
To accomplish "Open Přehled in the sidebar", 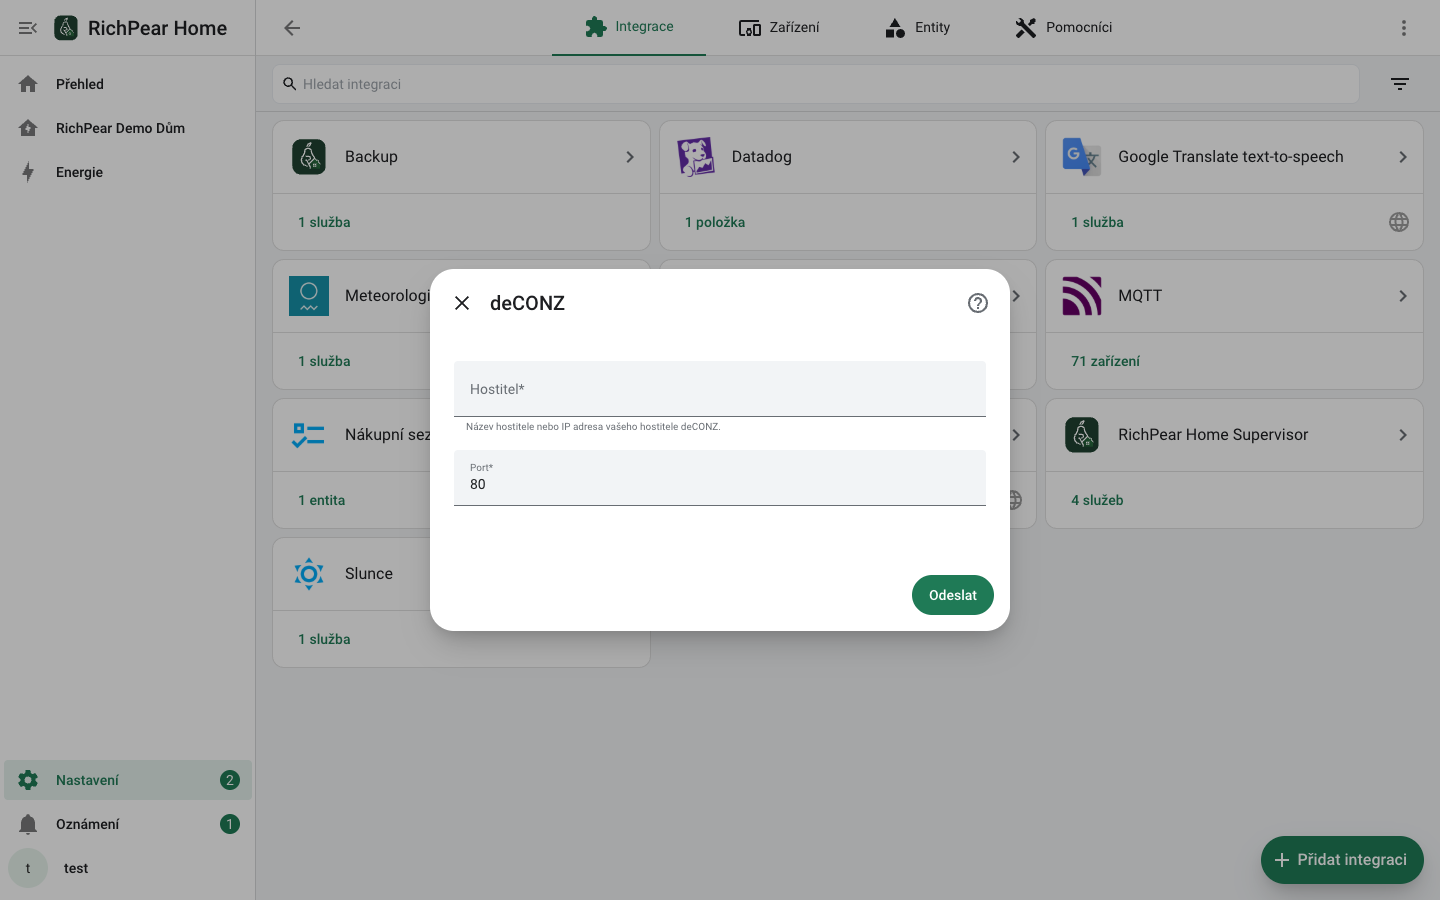I will click(128, 84).
